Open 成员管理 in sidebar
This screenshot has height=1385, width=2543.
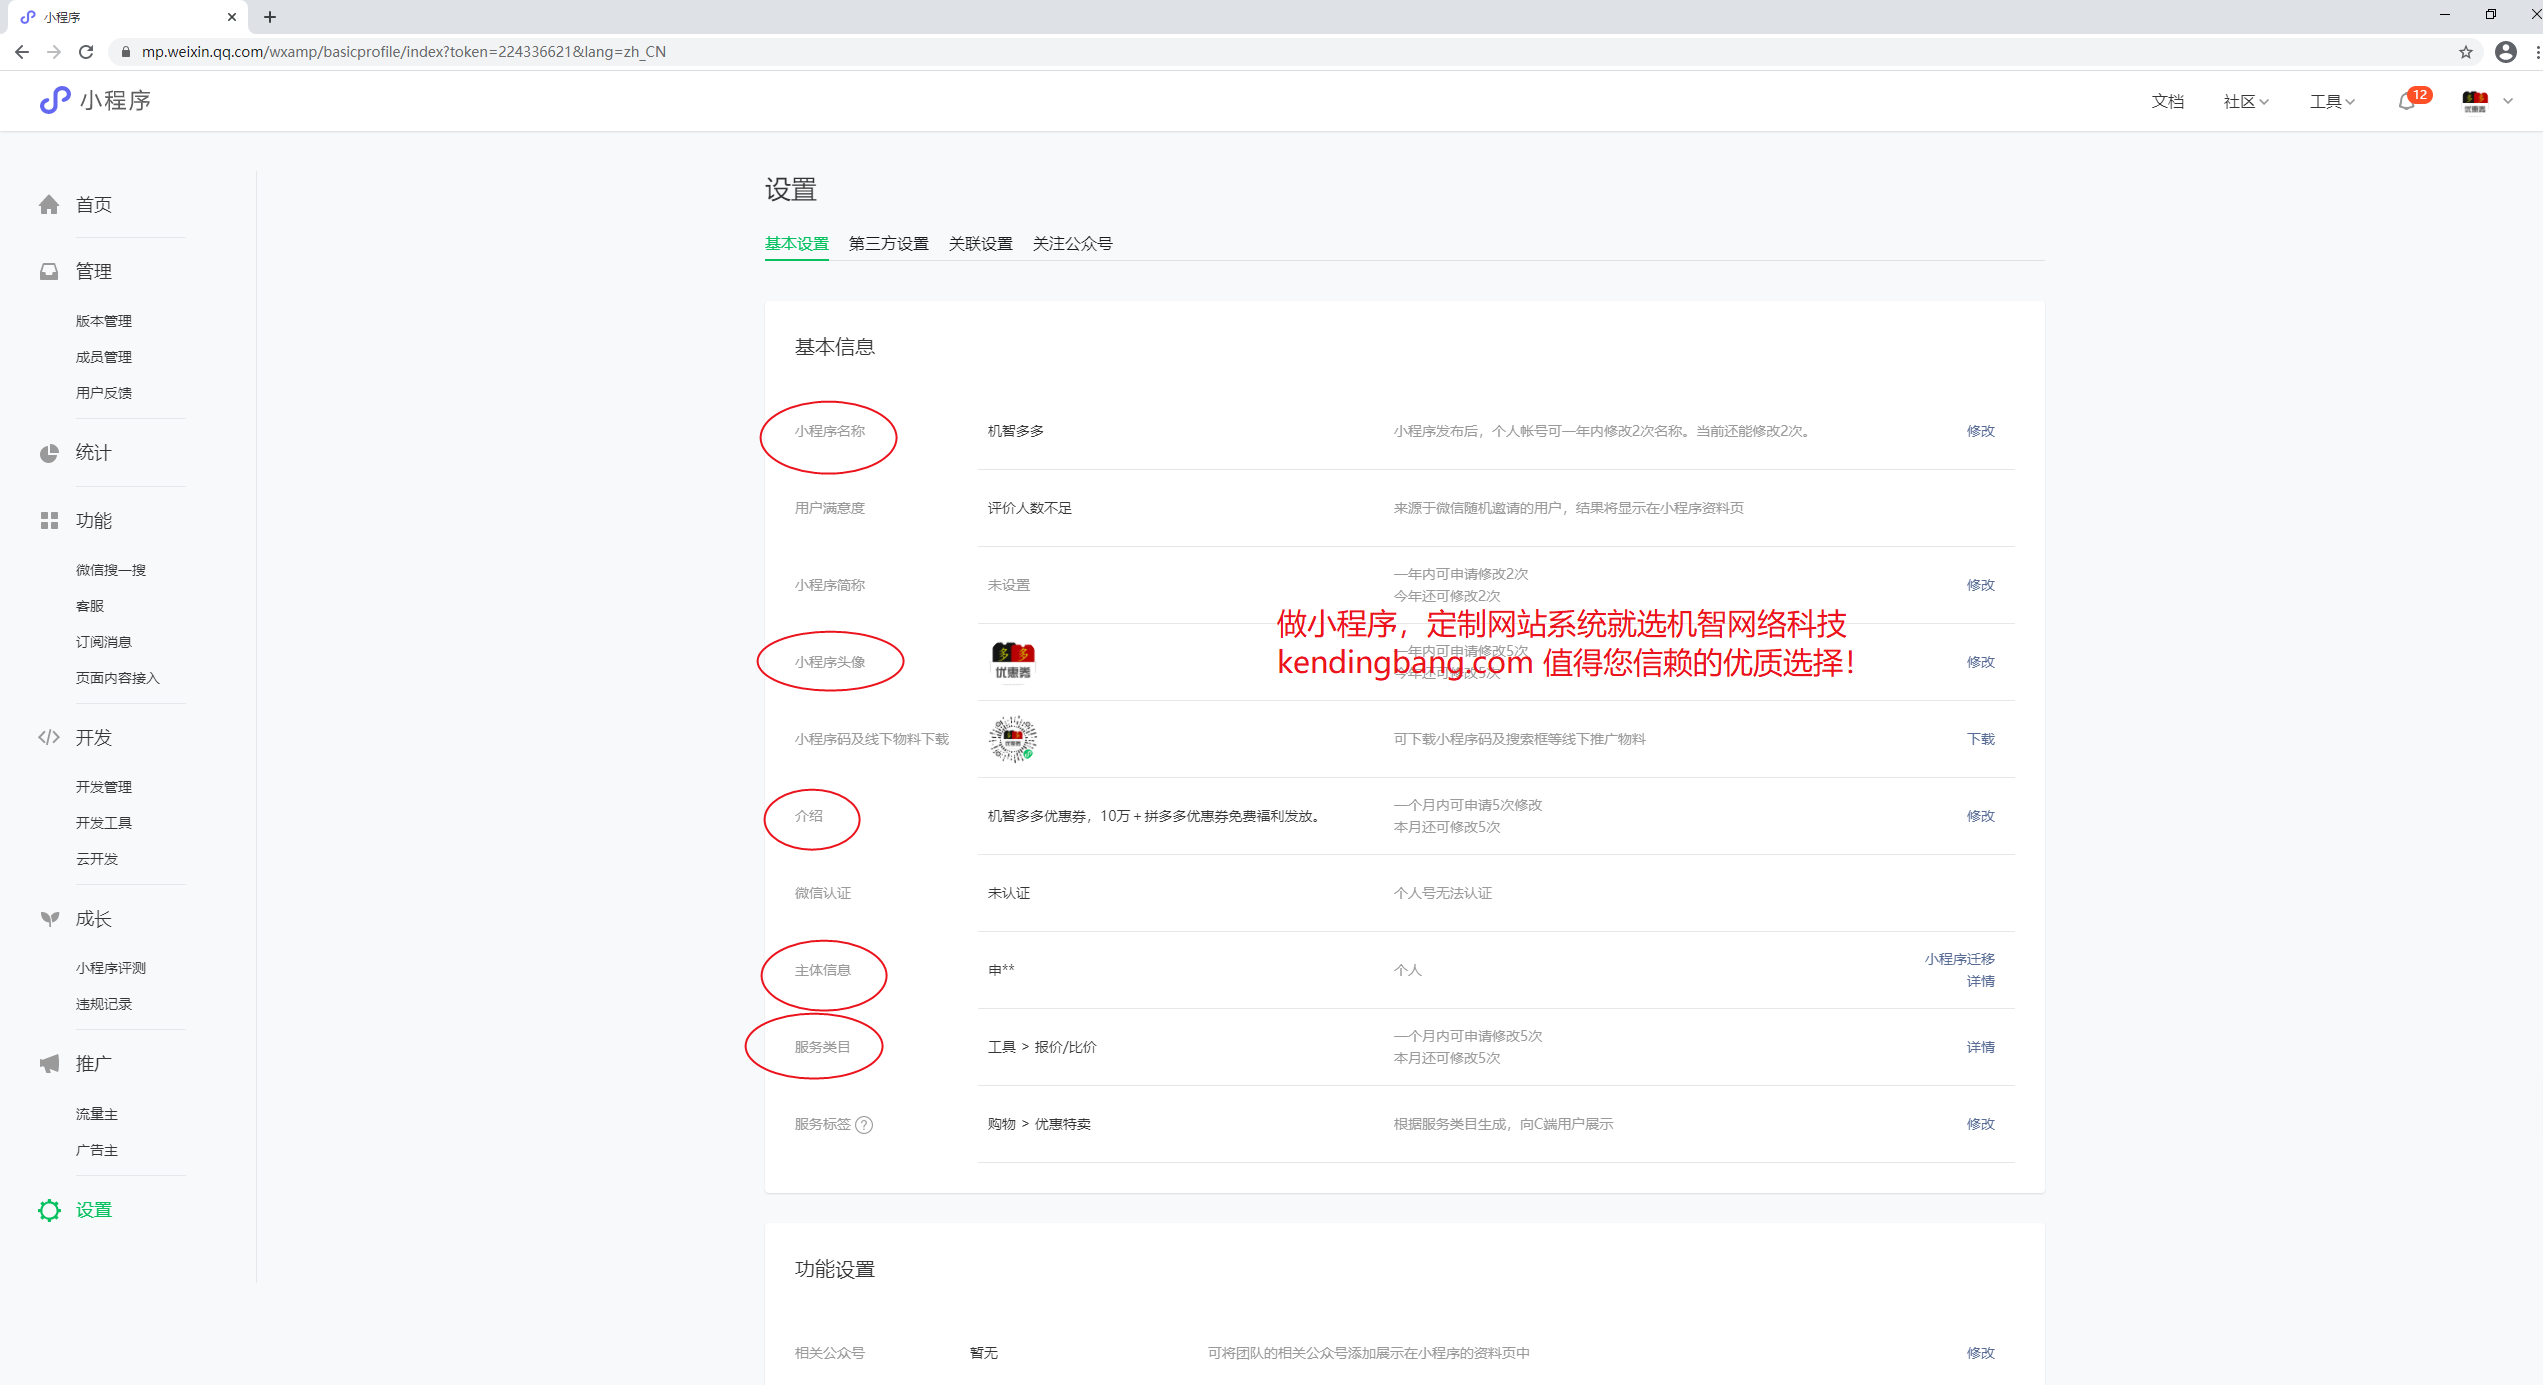(x=104, y=357)
